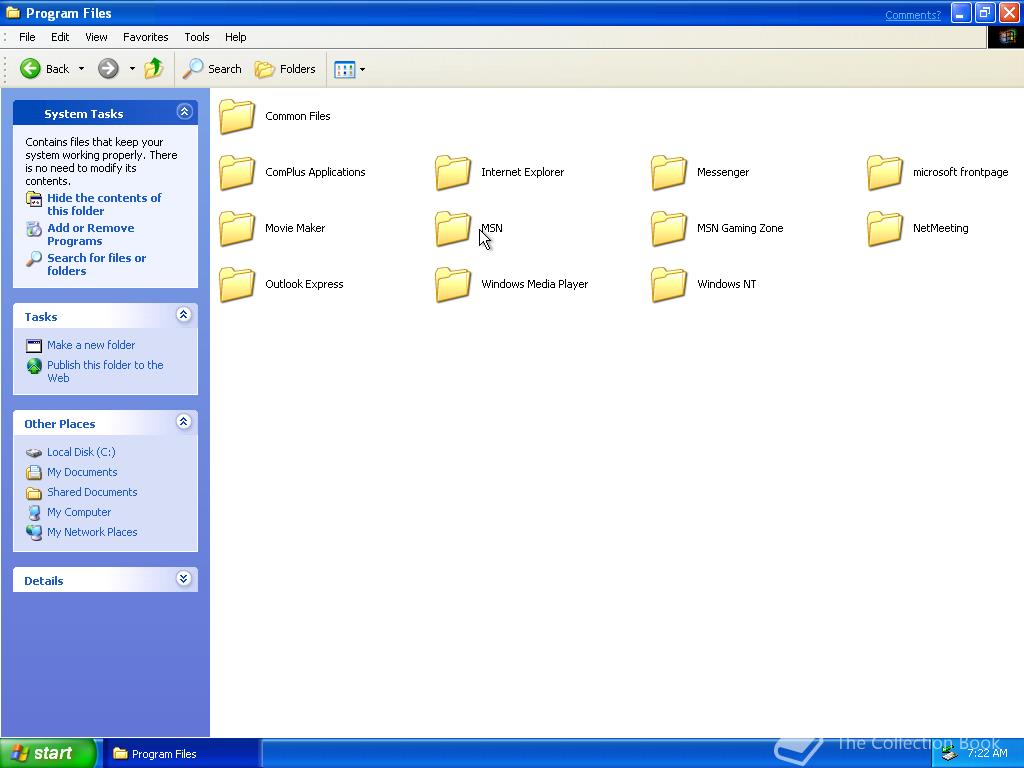This screenshot has height=768, width=1024.
Task: Click the Program Files title bar folder icon
Action: pyautogui.click(x=13, y=13)
